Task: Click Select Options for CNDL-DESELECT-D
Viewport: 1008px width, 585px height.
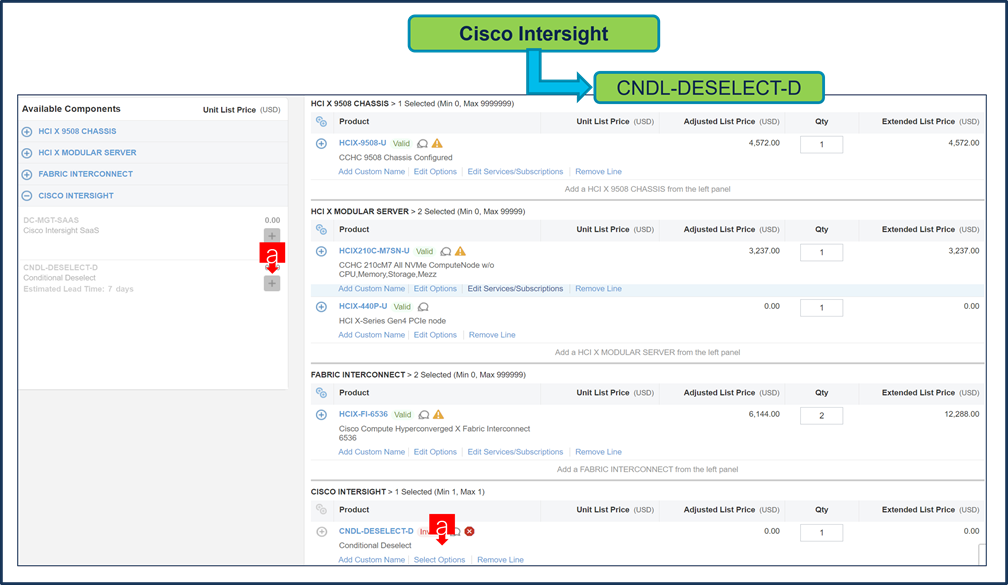Action: click(439, 560)
